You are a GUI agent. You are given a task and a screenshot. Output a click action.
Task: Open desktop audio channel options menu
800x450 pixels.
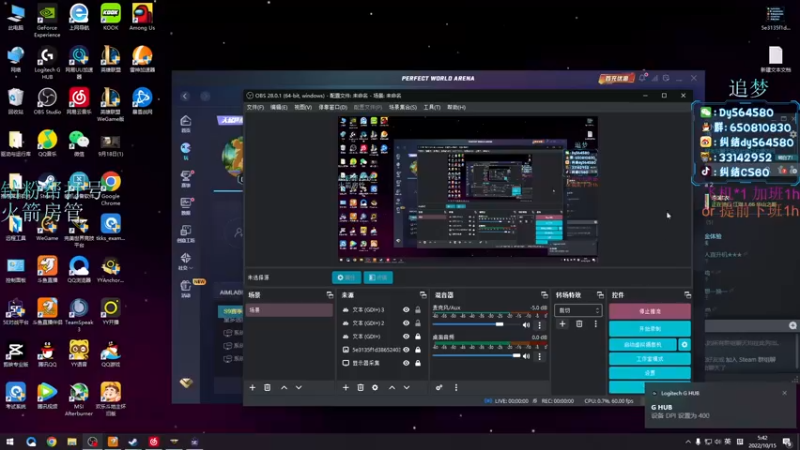click(539, 356)
